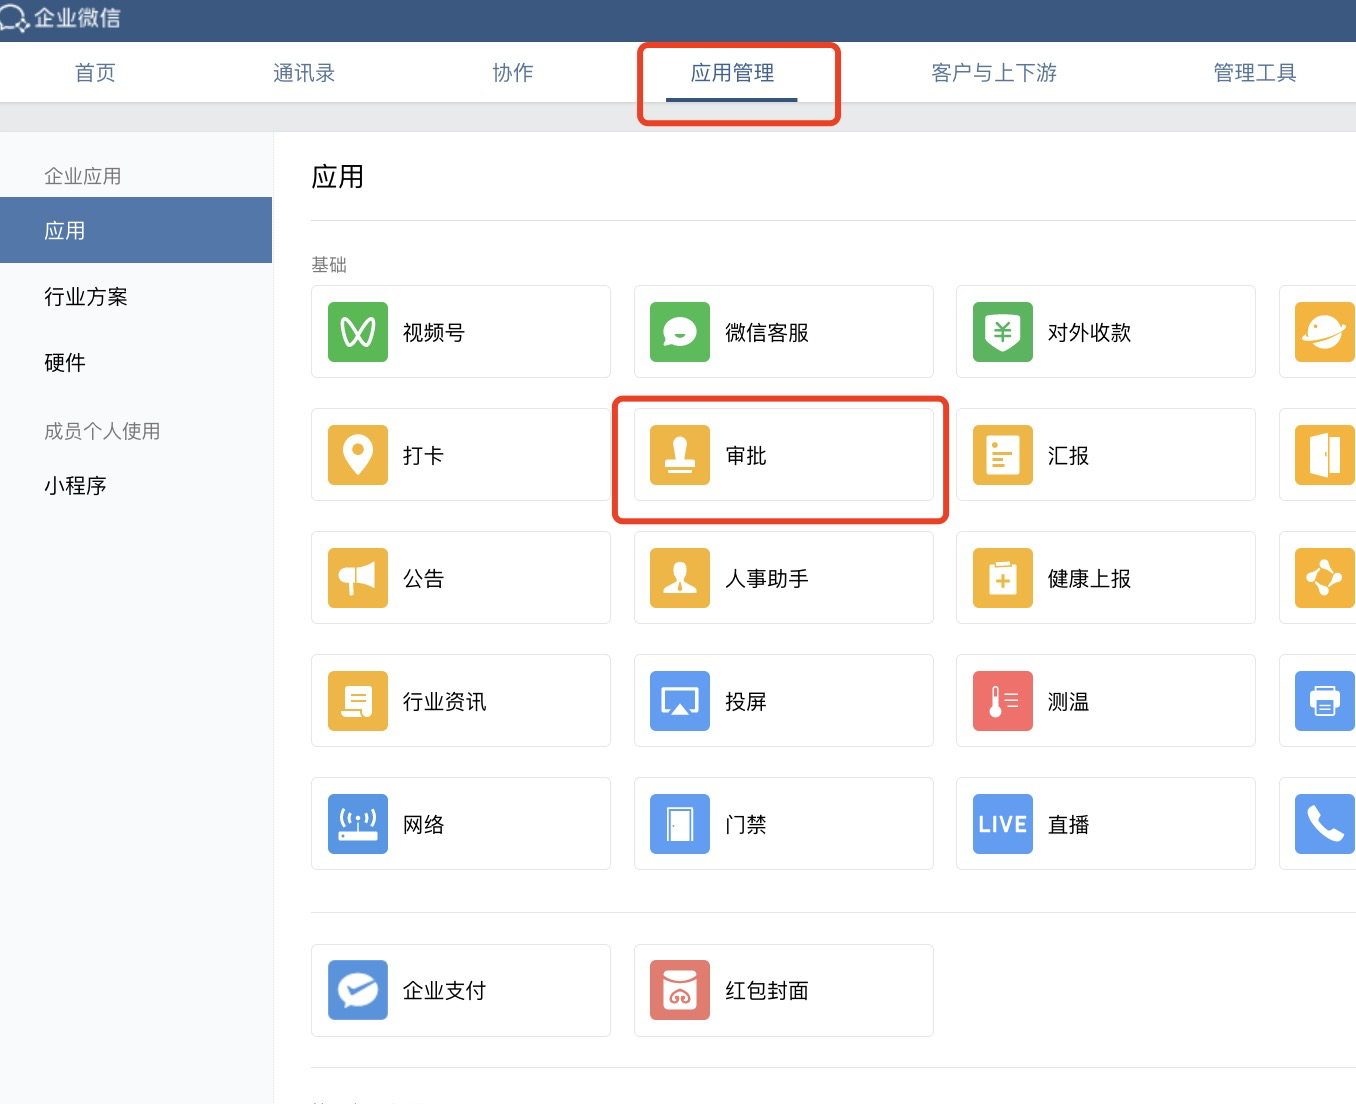This screenshot has width=1356, height=1104.
Task: Go to the 管理工具 tab
Action: (1254, 73)
